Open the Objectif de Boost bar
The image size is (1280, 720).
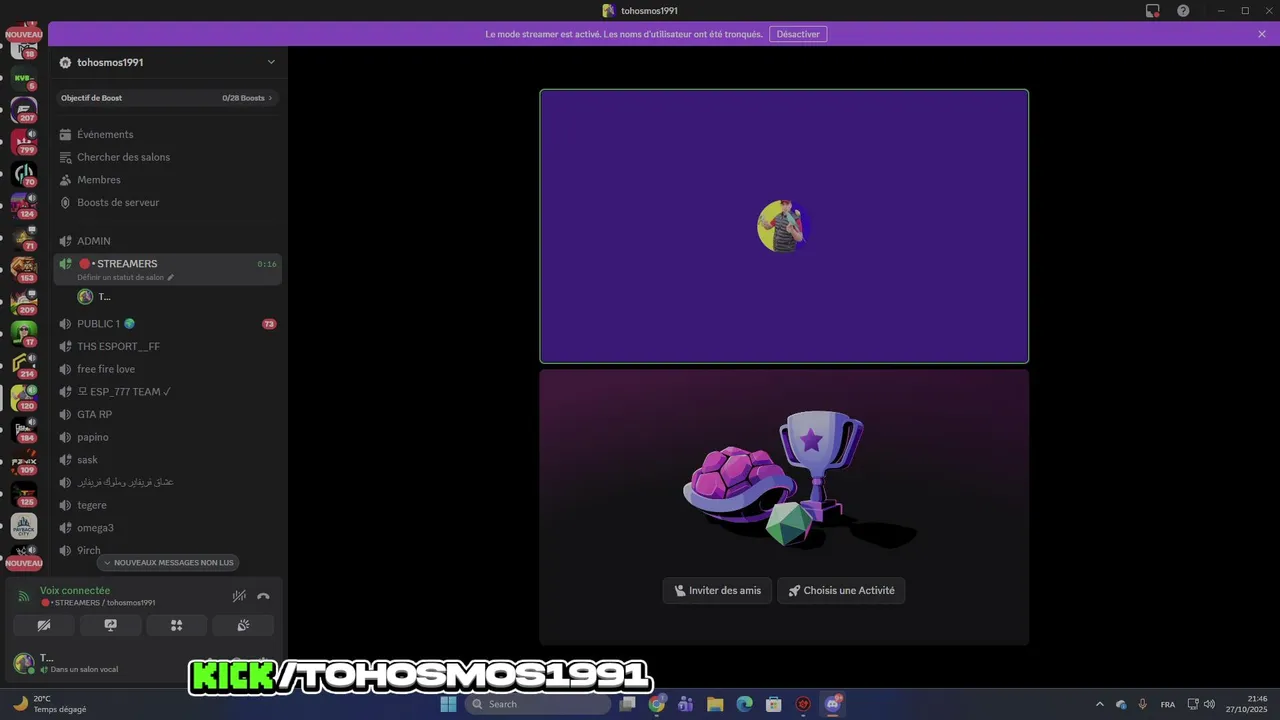167,98
